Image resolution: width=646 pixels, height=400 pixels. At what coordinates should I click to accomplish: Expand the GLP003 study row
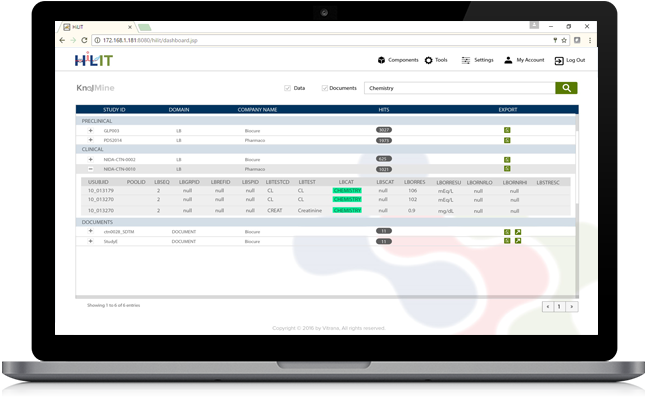(90, 131)
